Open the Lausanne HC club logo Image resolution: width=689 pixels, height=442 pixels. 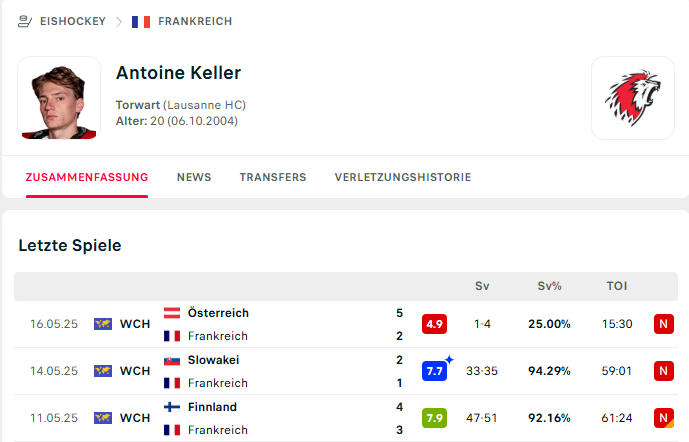click(631, 97)
